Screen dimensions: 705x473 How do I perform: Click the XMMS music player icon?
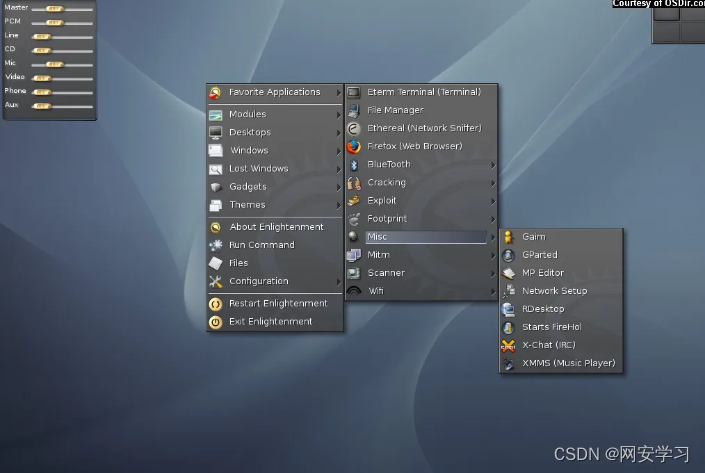click(509, 363)
